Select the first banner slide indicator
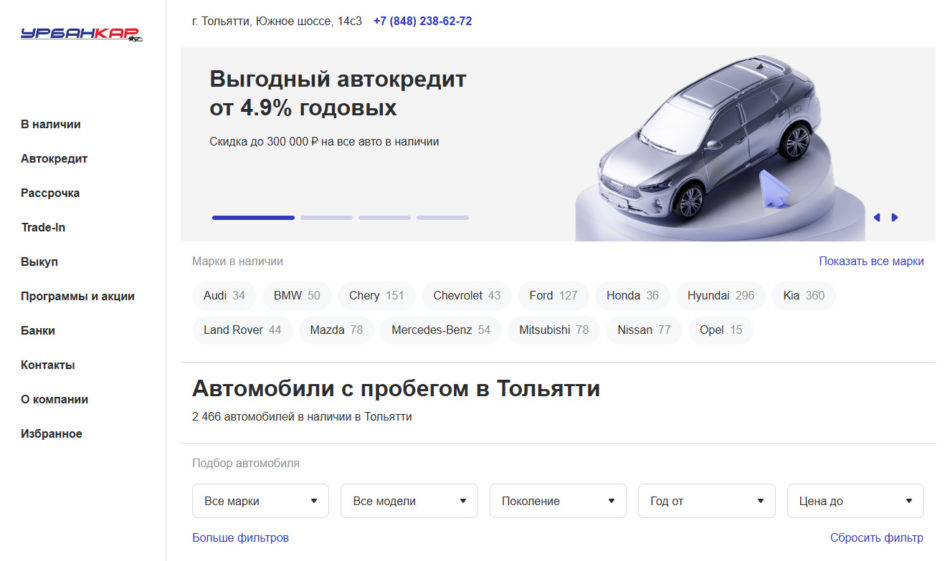 [253, 217]
